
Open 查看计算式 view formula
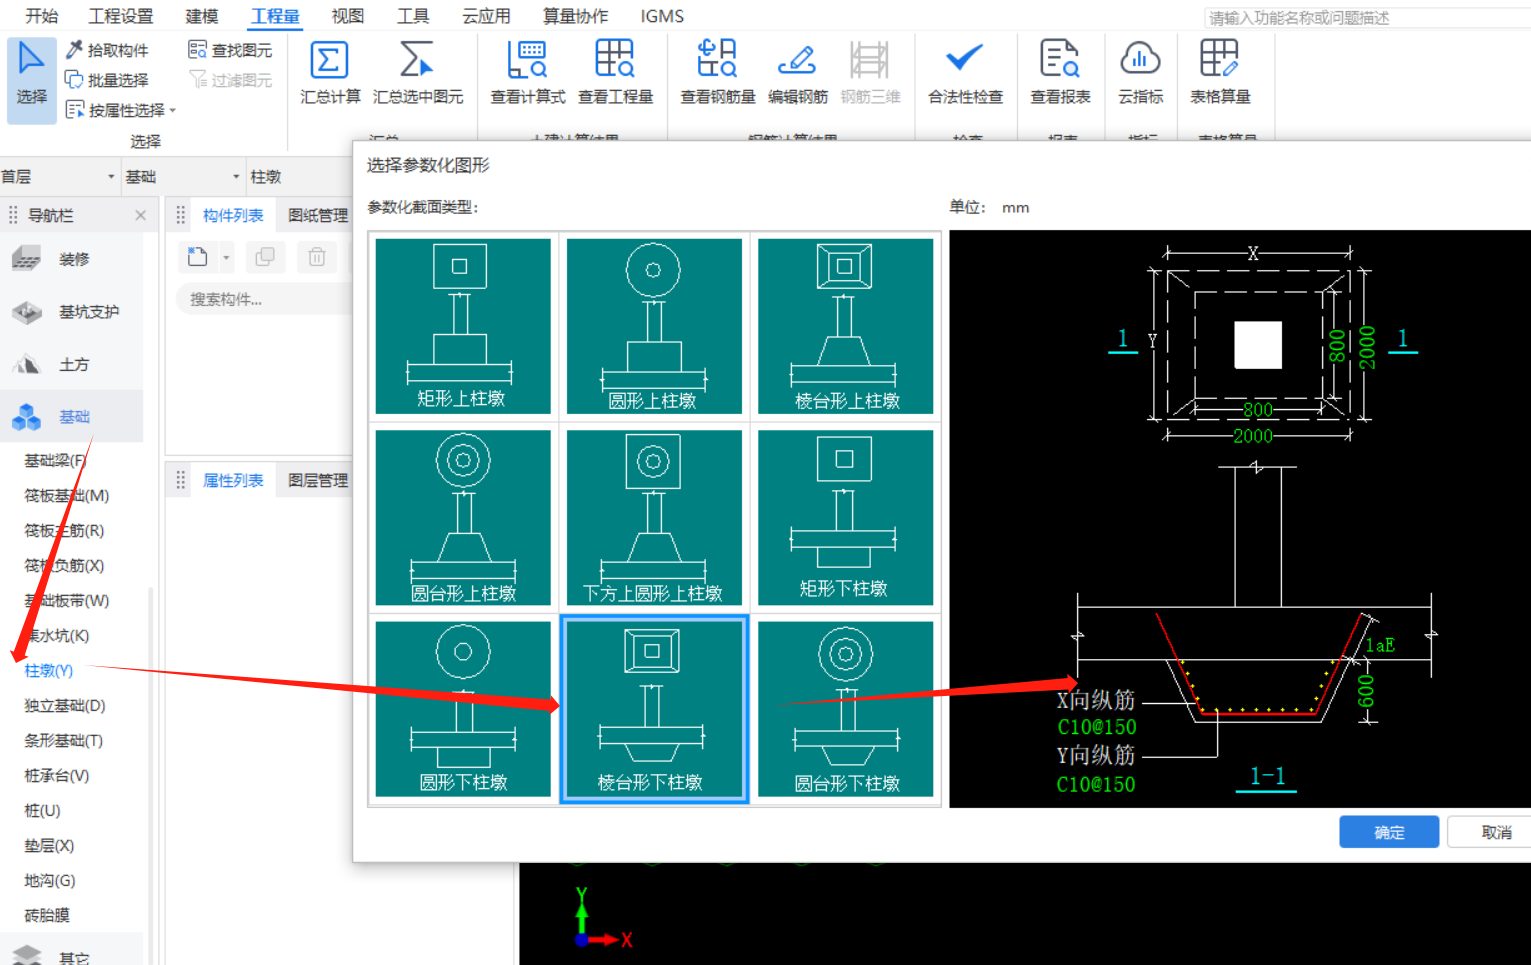tap(528, 73)
